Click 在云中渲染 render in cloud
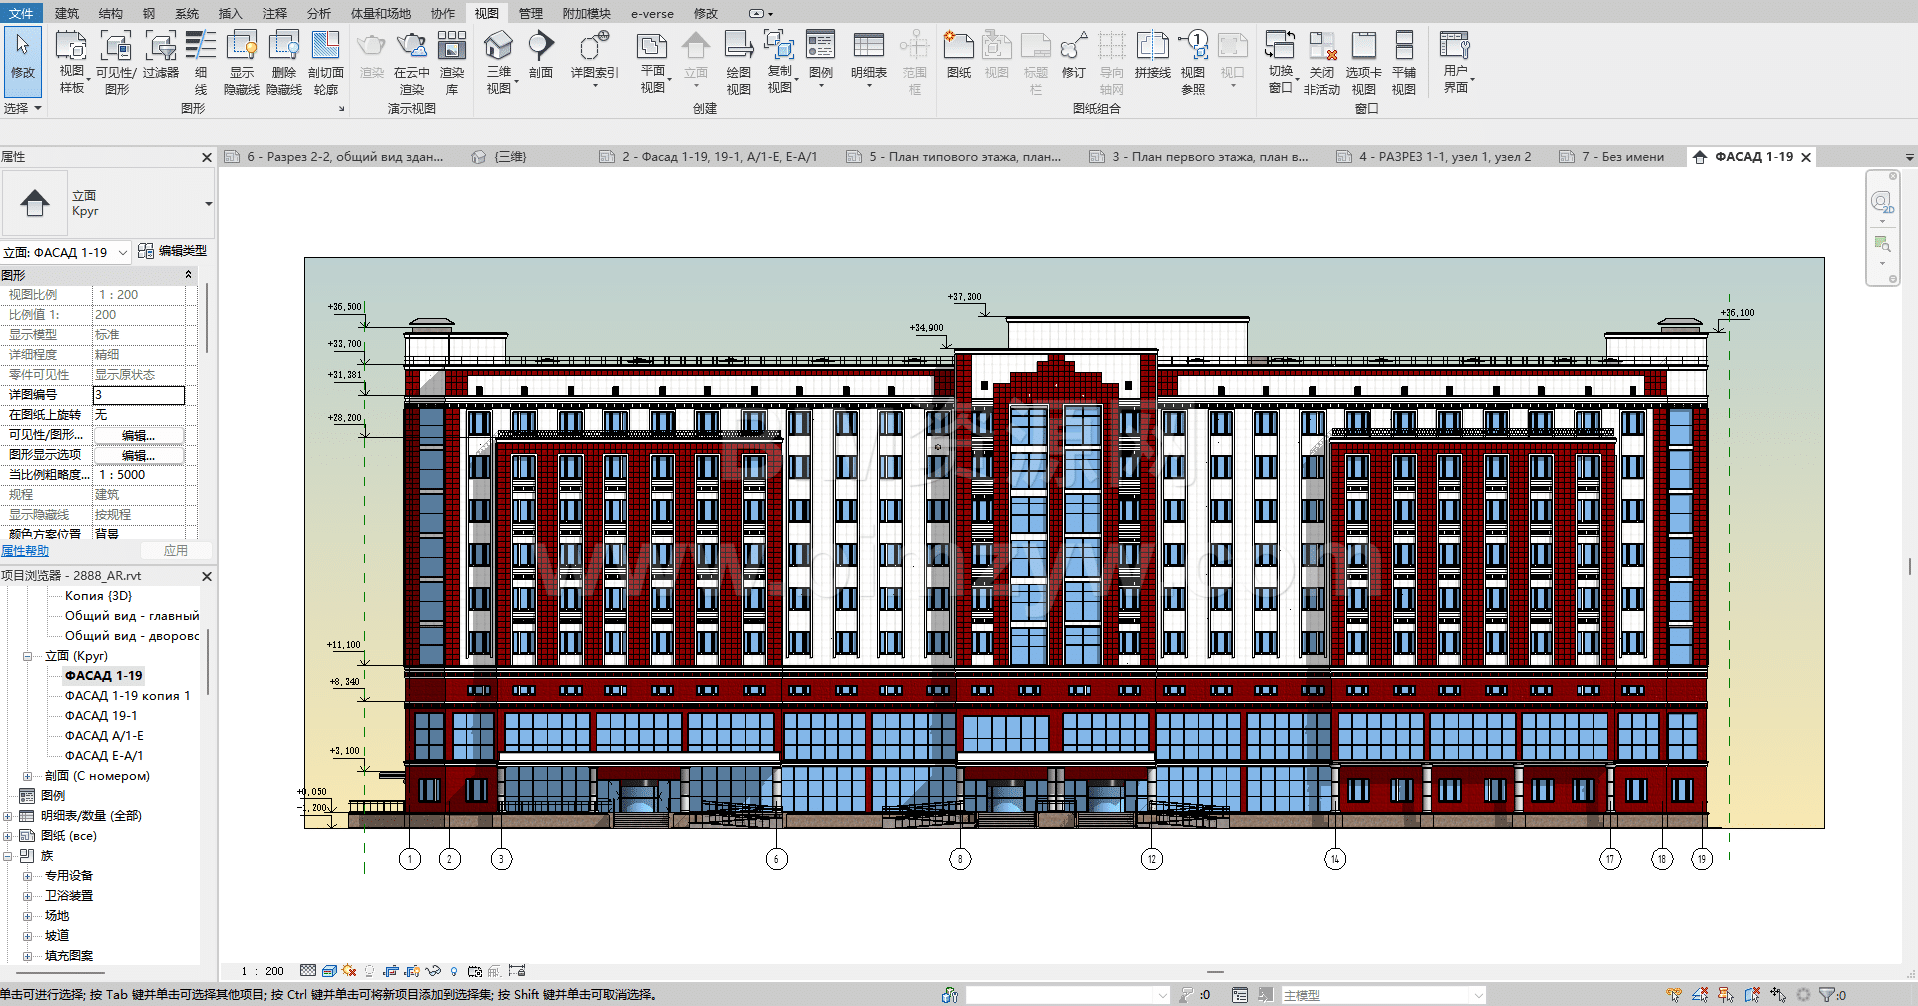The image size is (1918, 1006). 412,62
